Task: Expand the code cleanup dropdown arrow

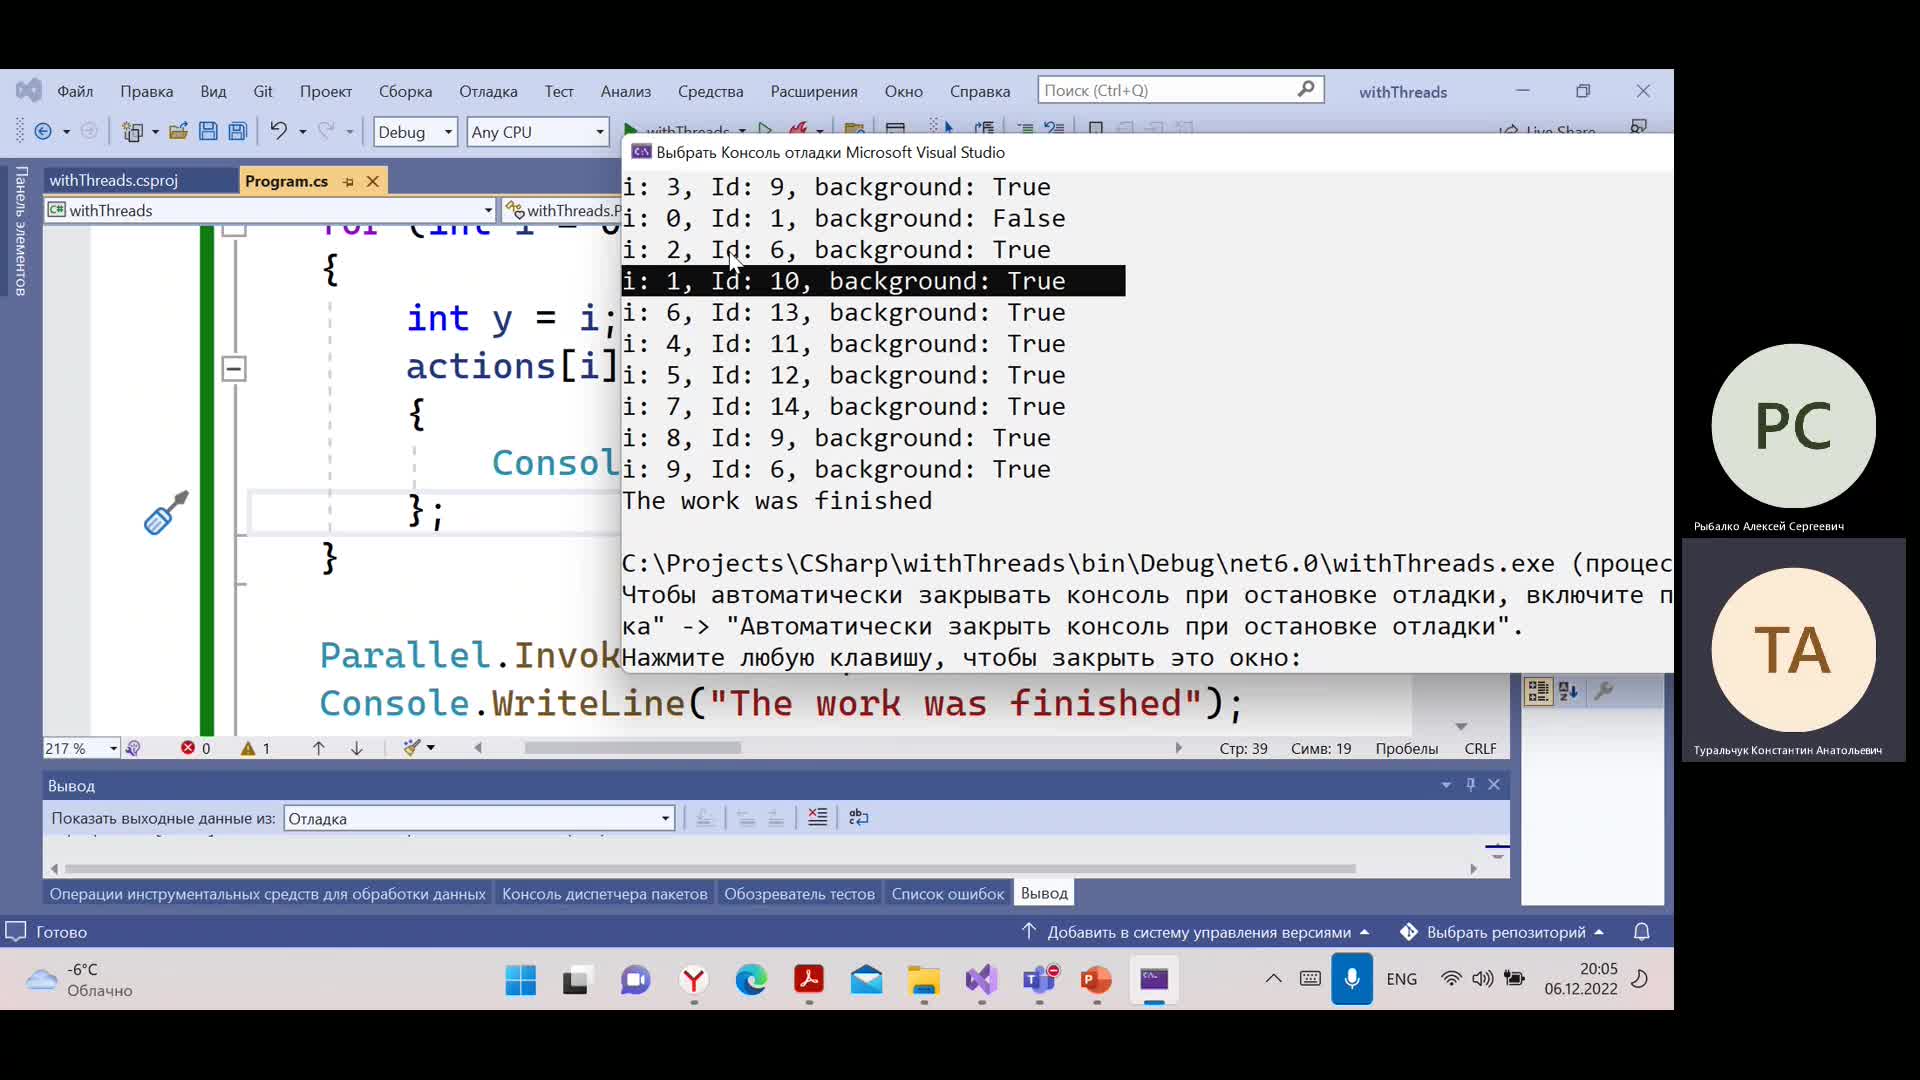Action: tap(431, 748)
